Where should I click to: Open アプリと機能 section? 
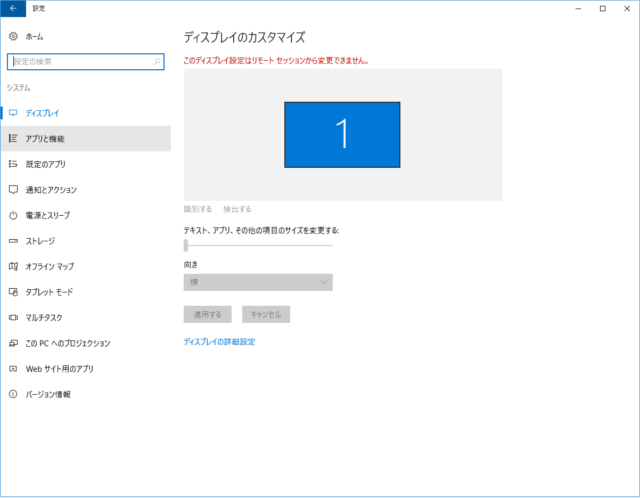[x=86, y=138]
